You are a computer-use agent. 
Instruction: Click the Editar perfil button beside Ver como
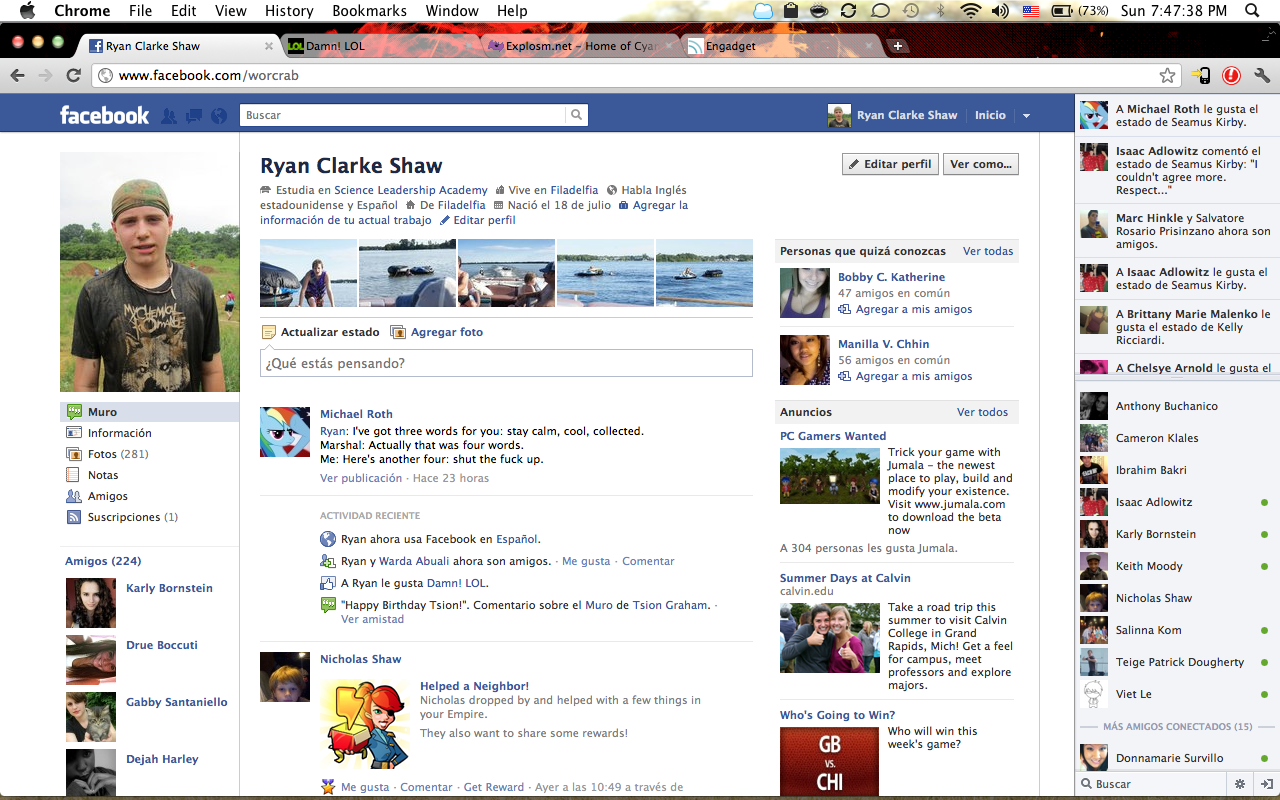click(890, 164)
